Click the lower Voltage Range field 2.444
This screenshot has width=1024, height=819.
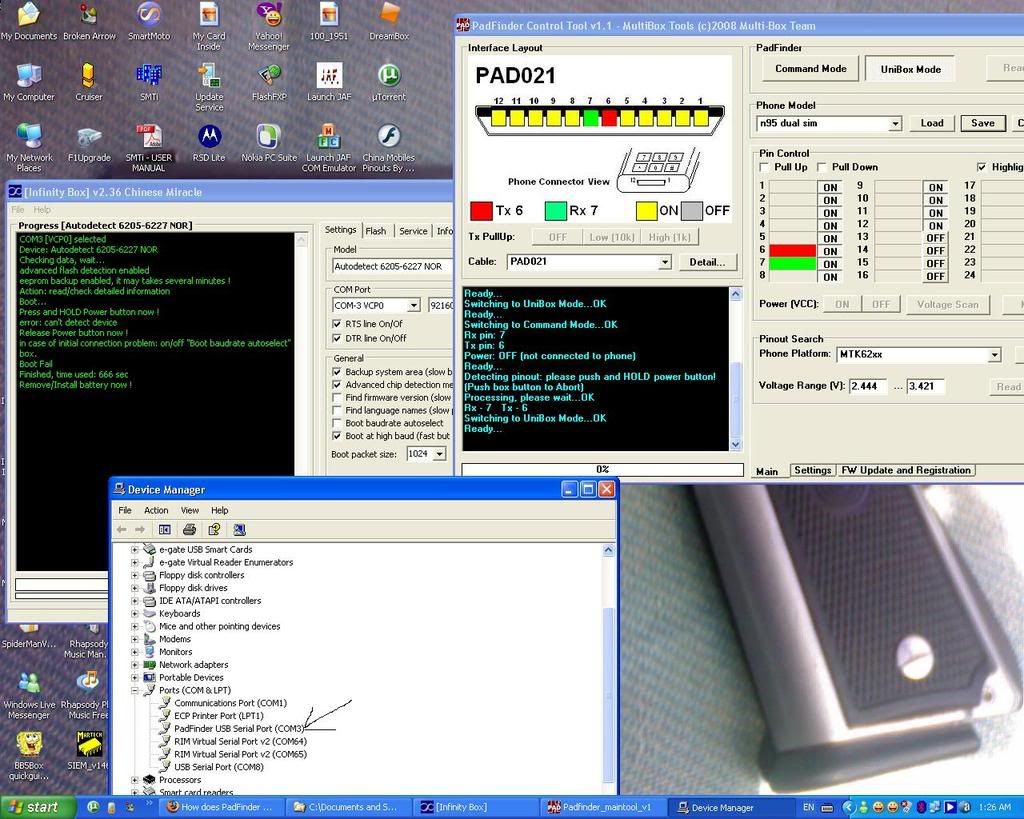pyautogui.click(x=869, y=386)
